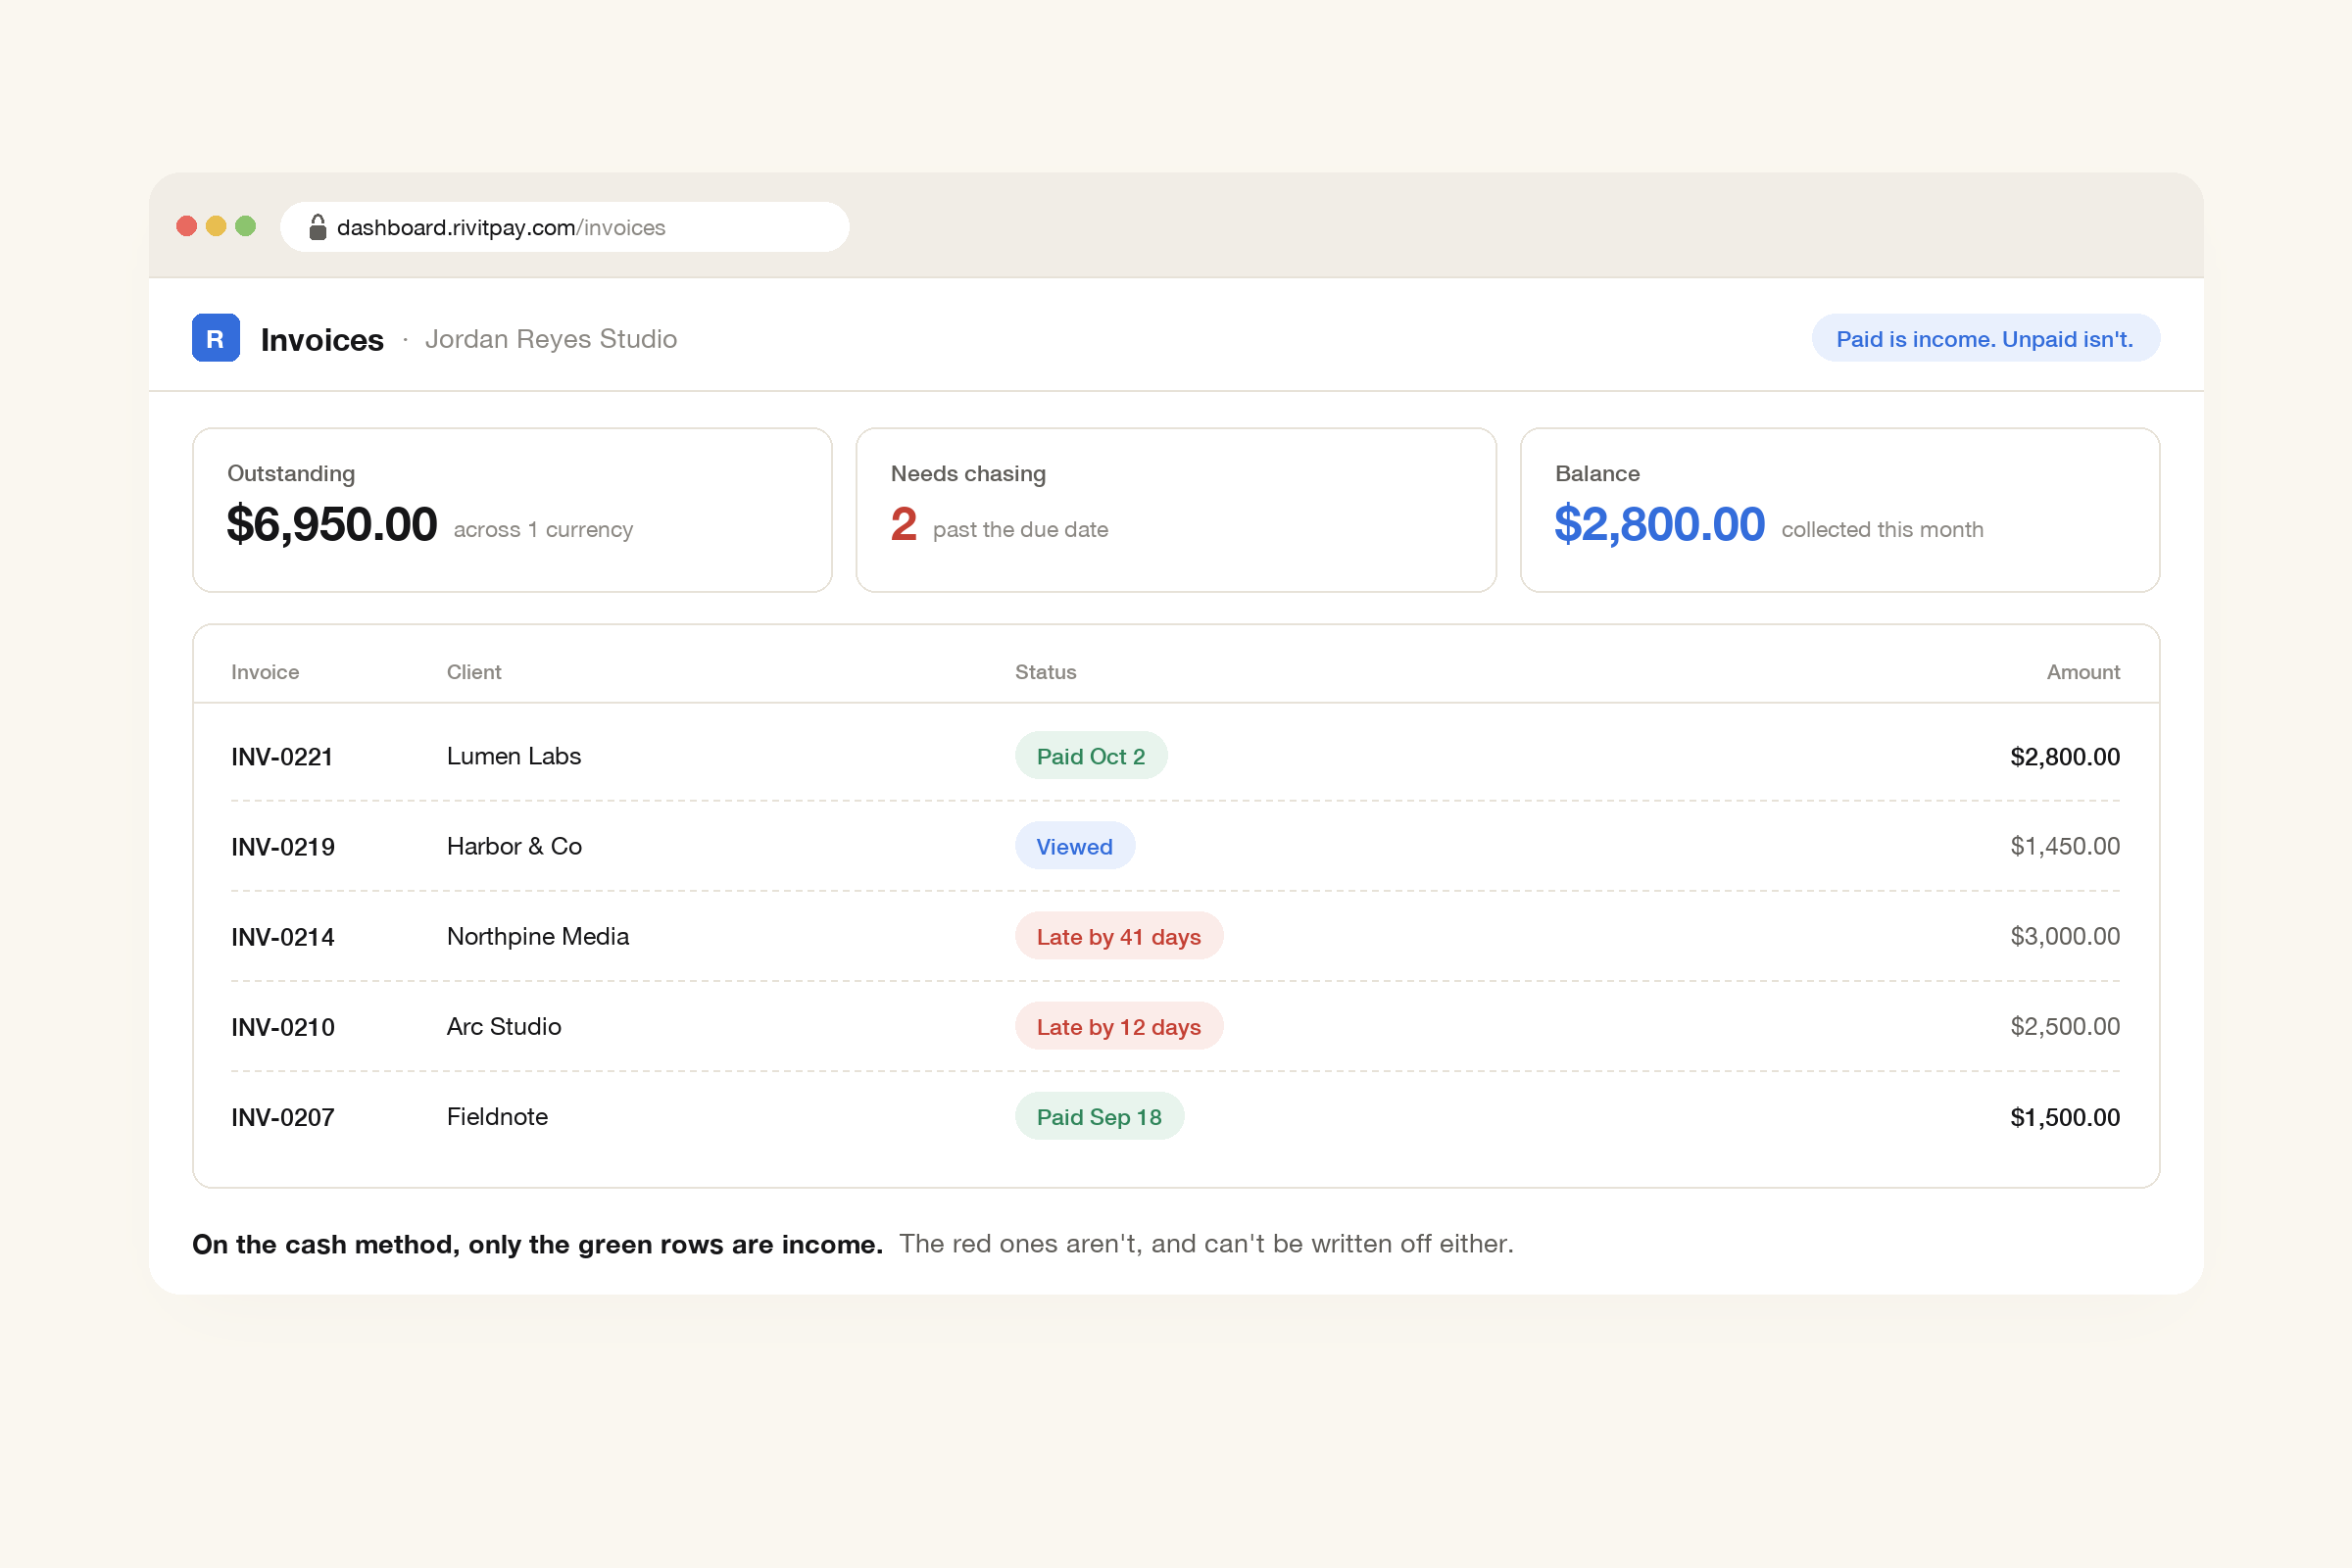Click the $1,500.00 amount for Fieldnote

[2065, 1117]
